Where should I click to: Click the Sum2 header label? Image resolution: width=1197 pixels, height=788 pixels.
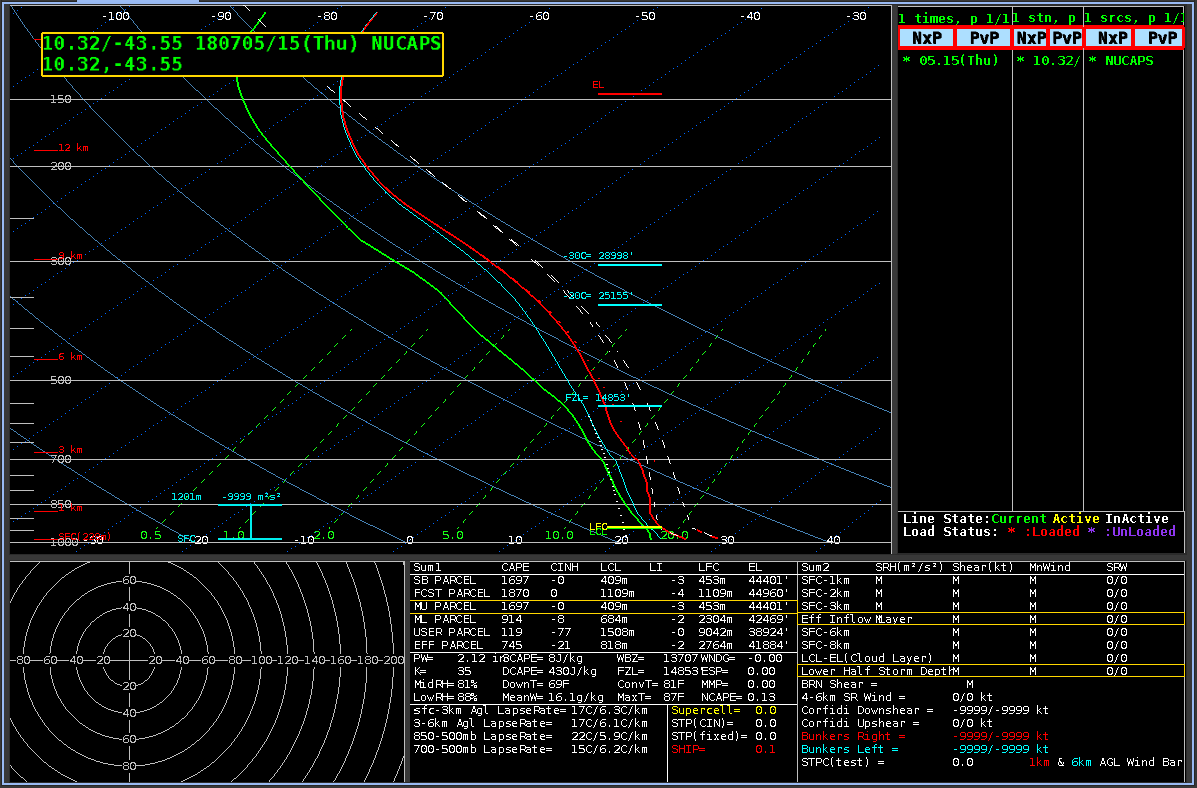click(815, 567)
